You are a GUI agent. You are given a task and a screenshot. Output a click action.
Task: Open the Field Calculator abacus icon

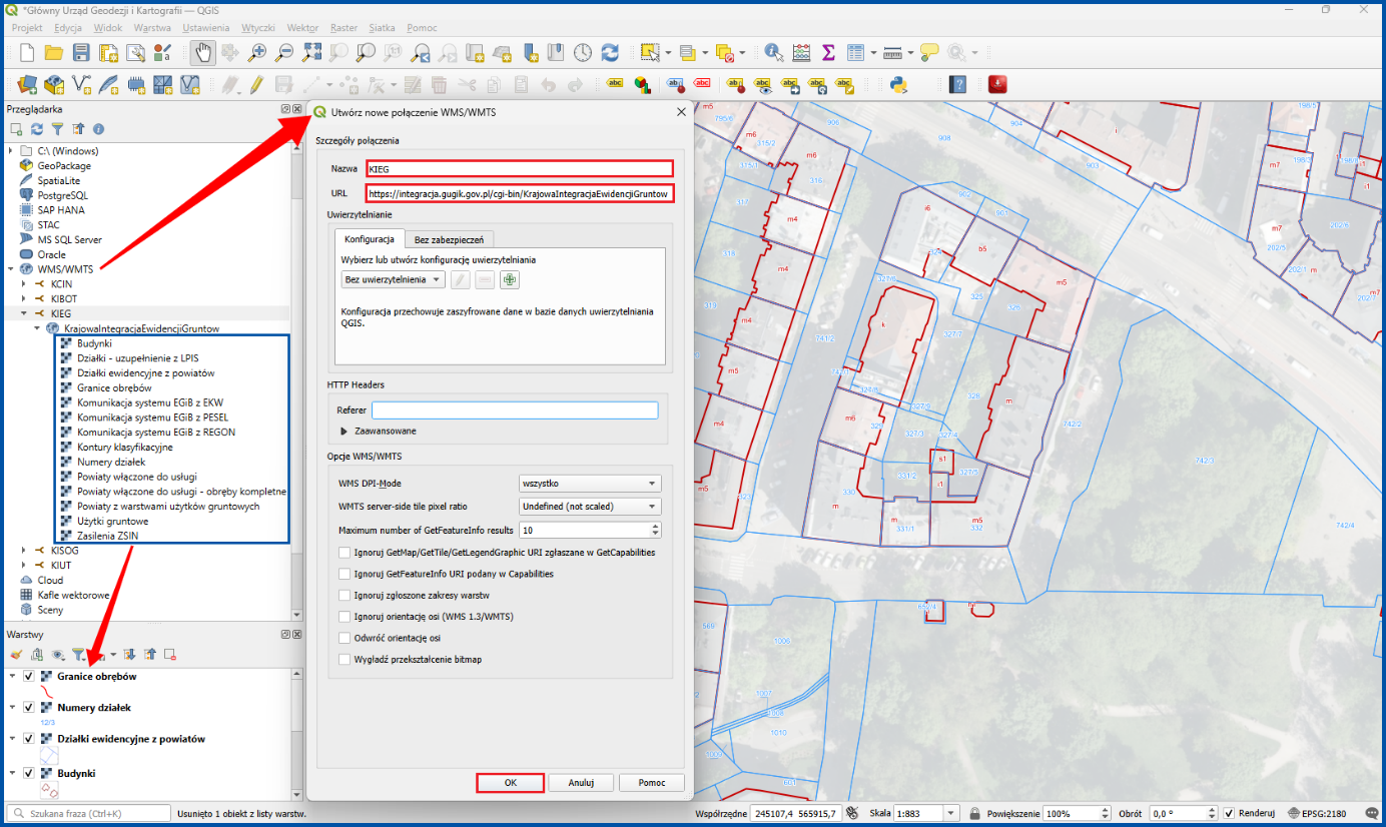(x=801, y=52)
